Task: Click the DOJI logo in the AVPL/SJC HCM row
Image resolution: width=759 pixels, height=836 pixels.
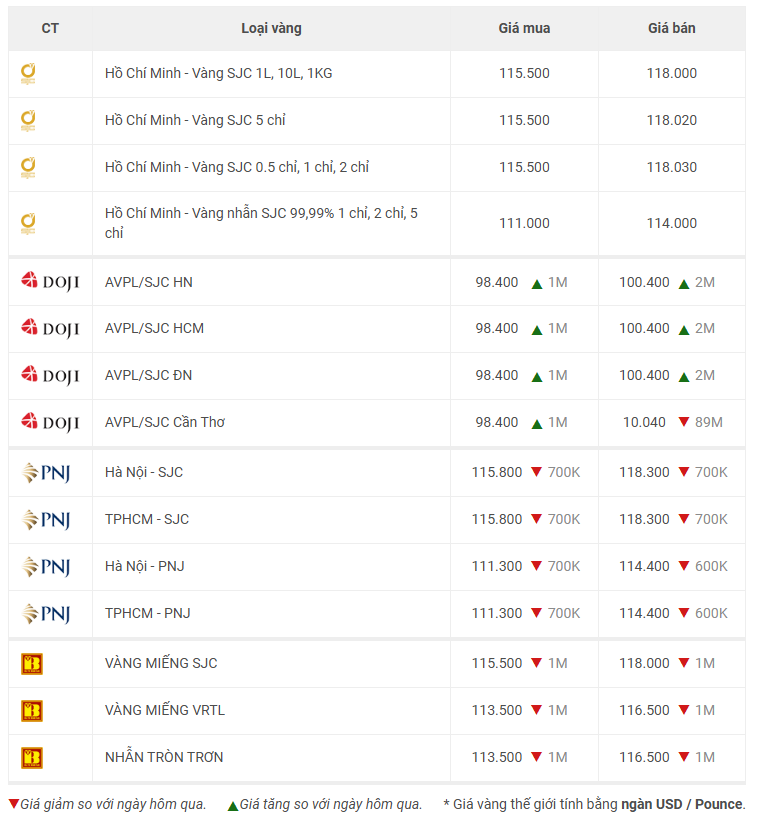Action: (50, 328)
